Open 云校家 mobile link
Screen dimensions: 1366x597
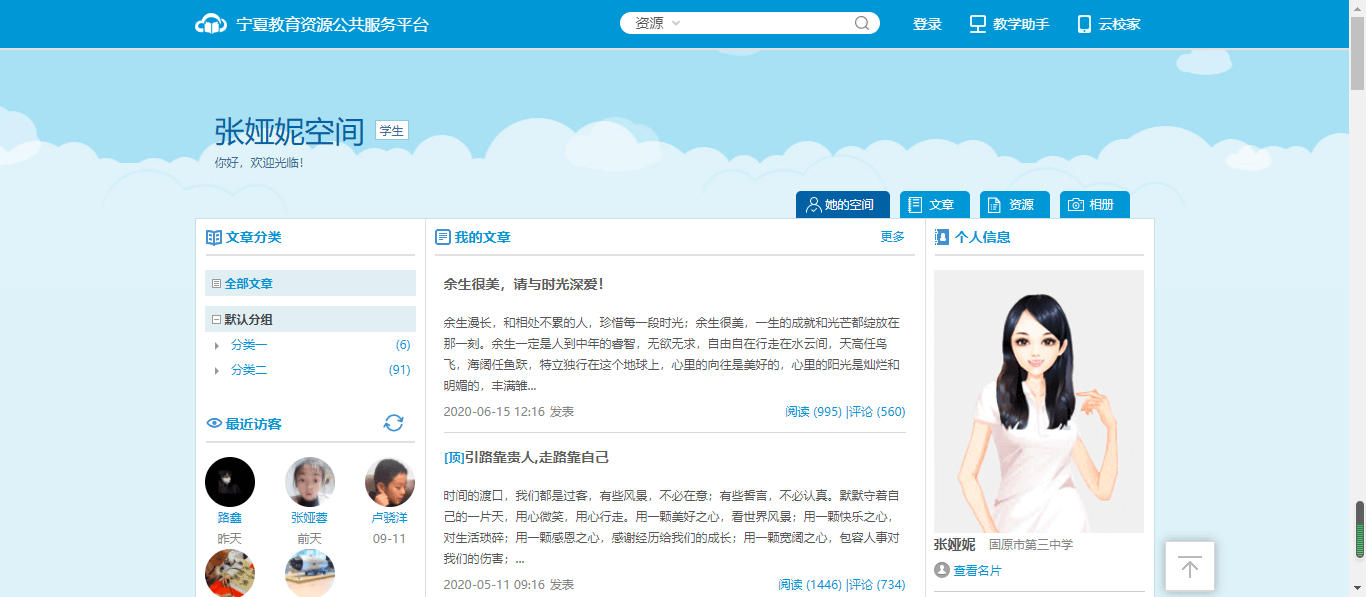pyautogui.click(x=1108, y=24)
